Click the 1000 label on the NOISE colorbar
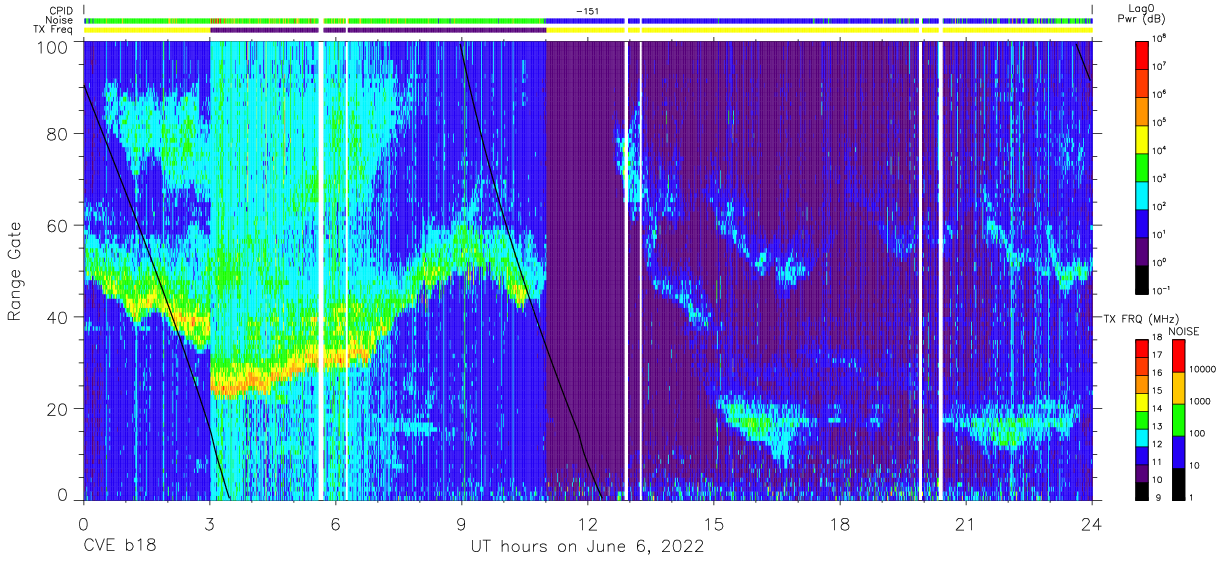The width and height of the screenshot is (1228, 567). coord(1200,400)
